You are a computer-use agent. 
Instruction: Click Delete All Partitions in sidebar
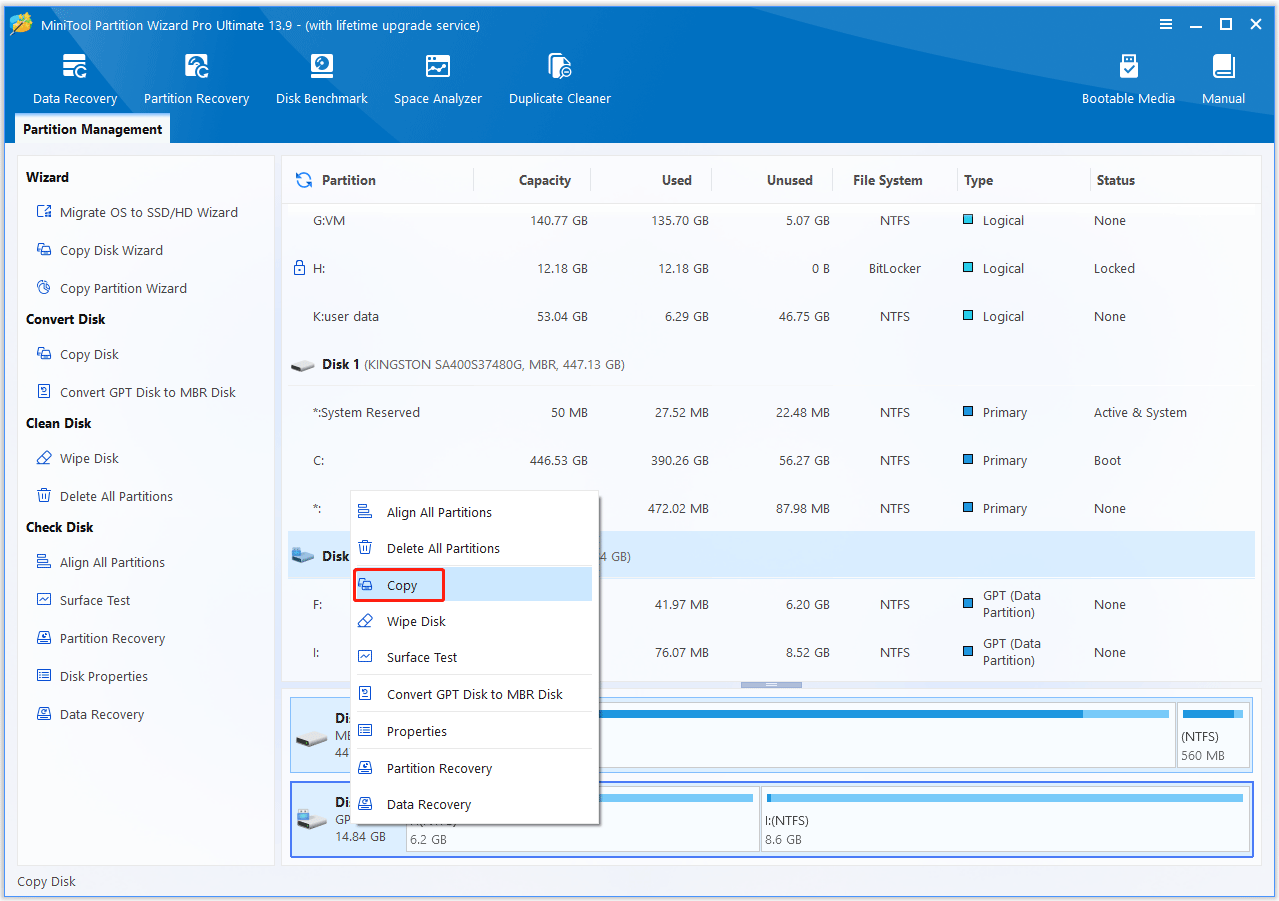pos(104,496)
